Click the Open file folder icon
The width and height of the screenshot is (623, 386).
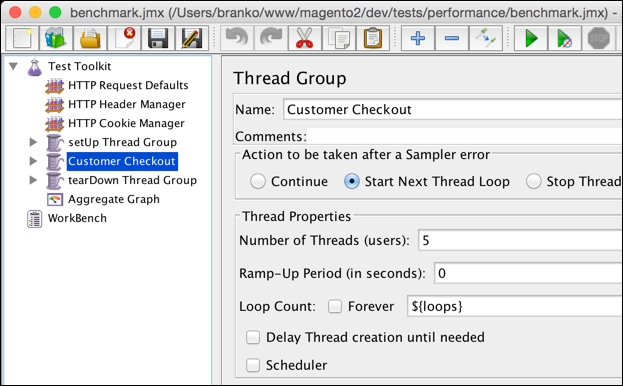(x=90, y=39)
